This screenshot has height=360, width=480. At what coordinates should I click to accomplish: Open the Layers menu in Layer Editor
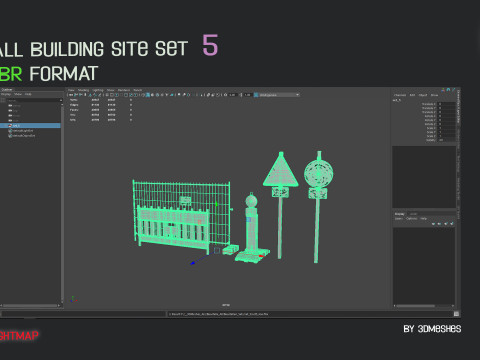[x=399, y=219]
